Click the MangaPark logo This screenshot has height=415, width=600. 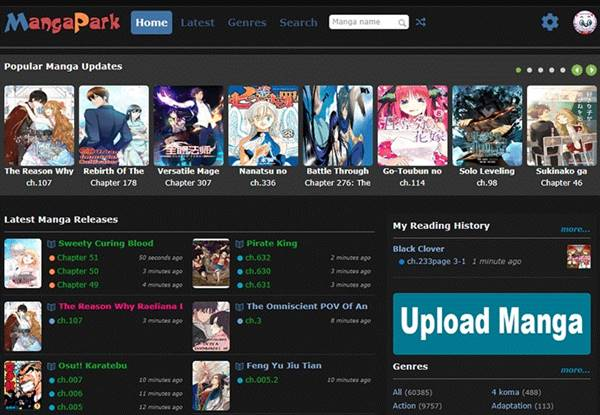coord(62,21)
